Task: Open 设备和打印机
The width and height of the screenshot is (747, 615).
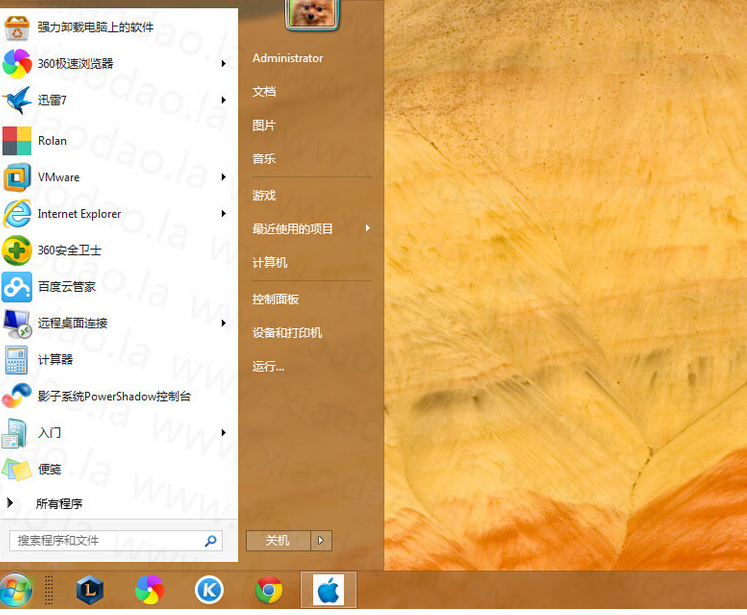Action: [x=287, y=333]
